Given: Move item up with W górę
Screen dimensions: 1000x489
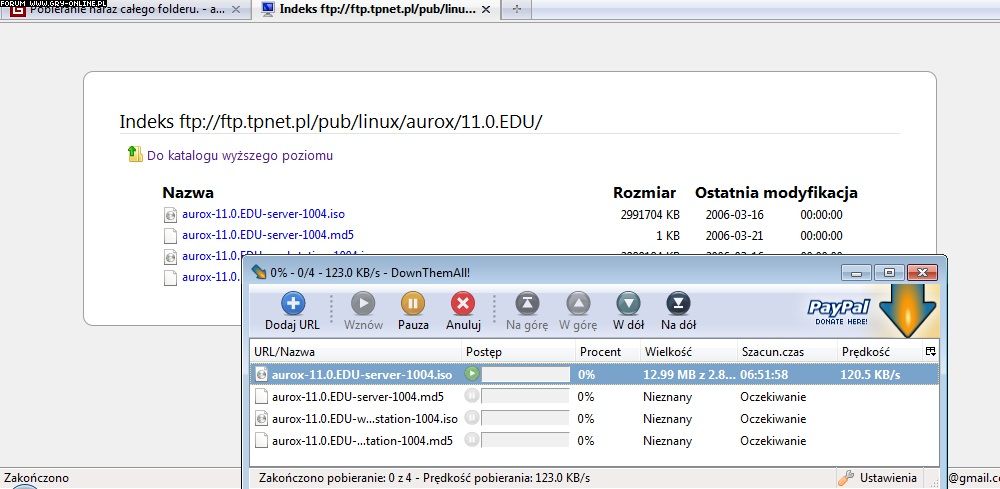Looking at the screenshot, I should point(578,305).
